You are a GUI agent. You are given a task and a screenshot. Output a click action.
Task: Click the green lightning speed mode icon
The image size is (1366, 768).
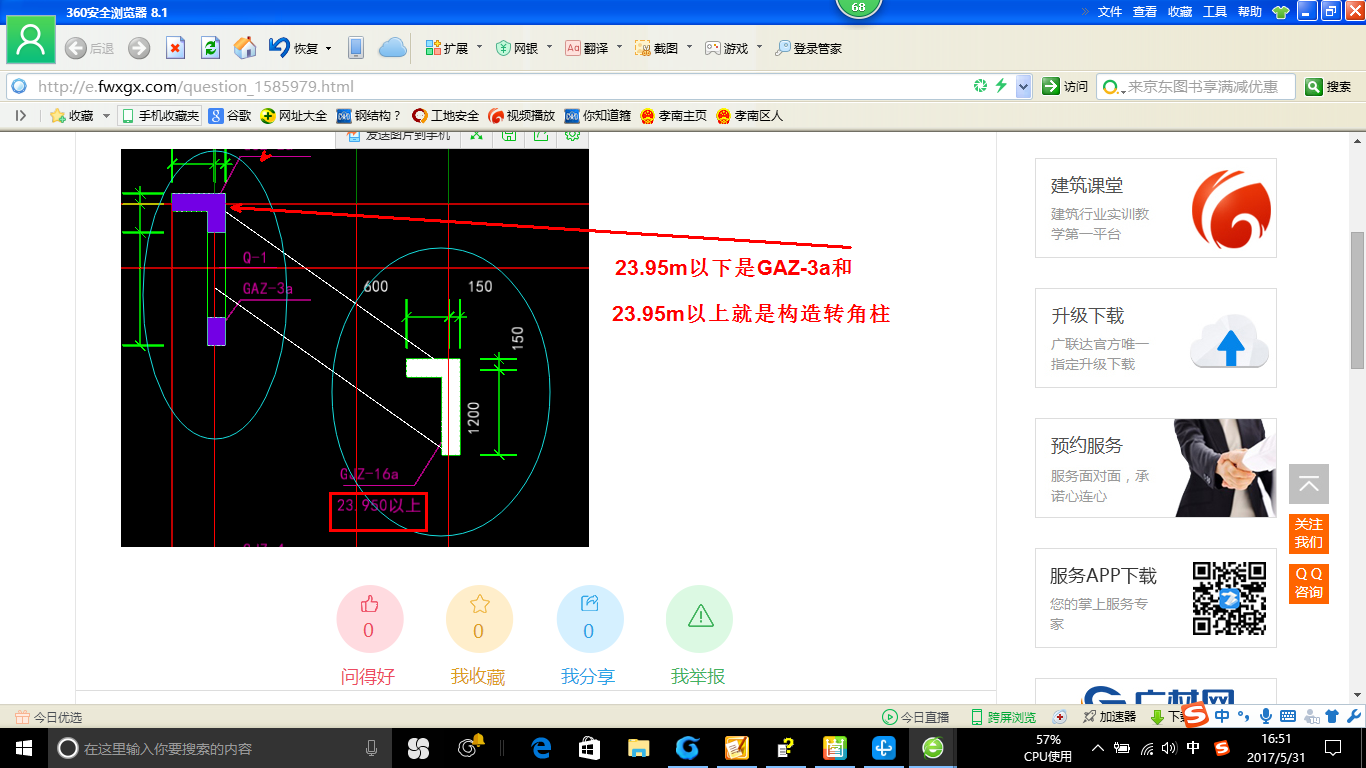click(x=1001, y=87)
